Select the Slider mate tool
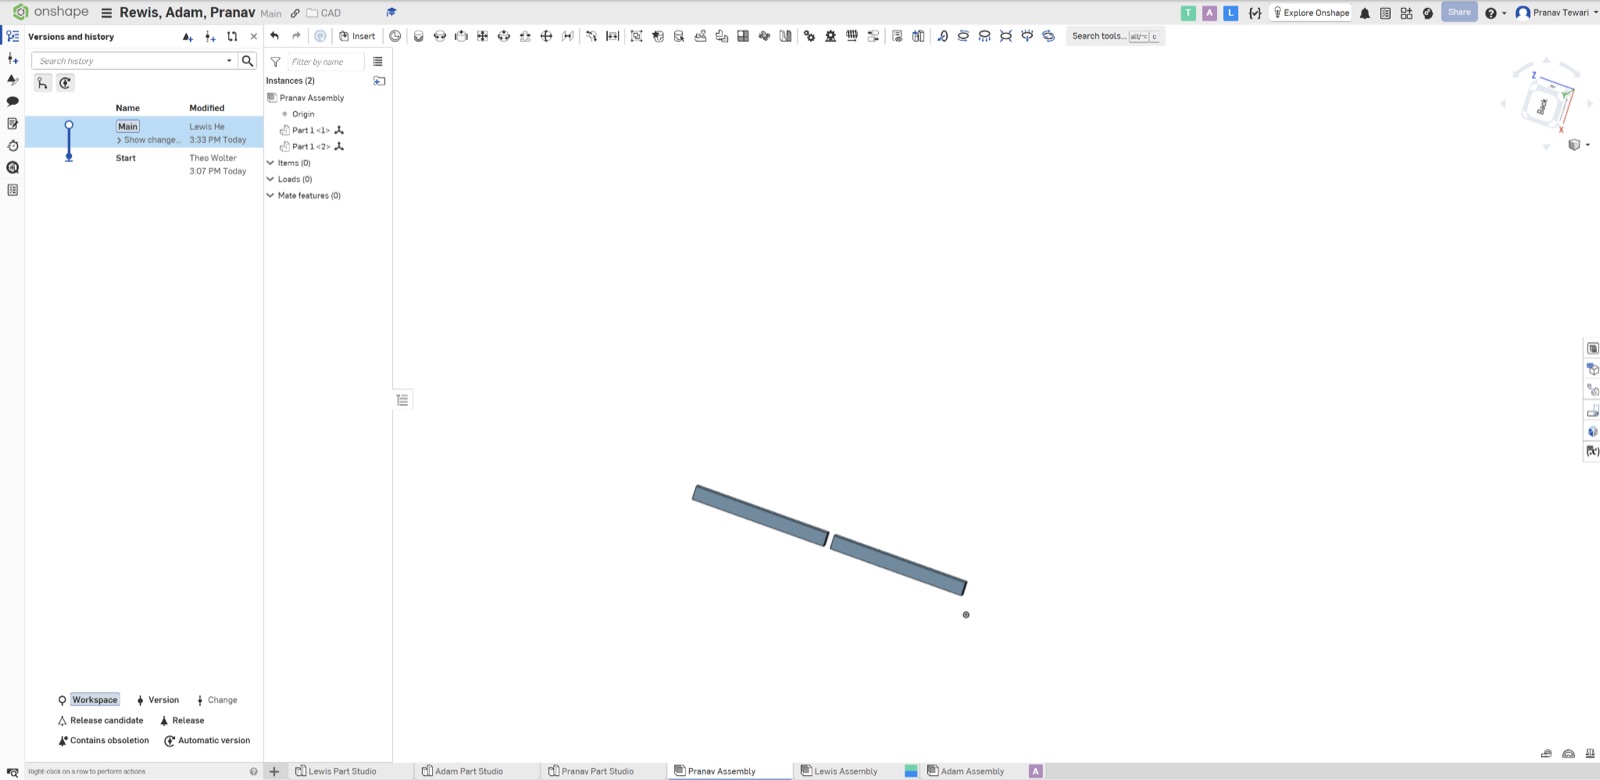This screenshot has width=1600, height=780. pos(461,36)
